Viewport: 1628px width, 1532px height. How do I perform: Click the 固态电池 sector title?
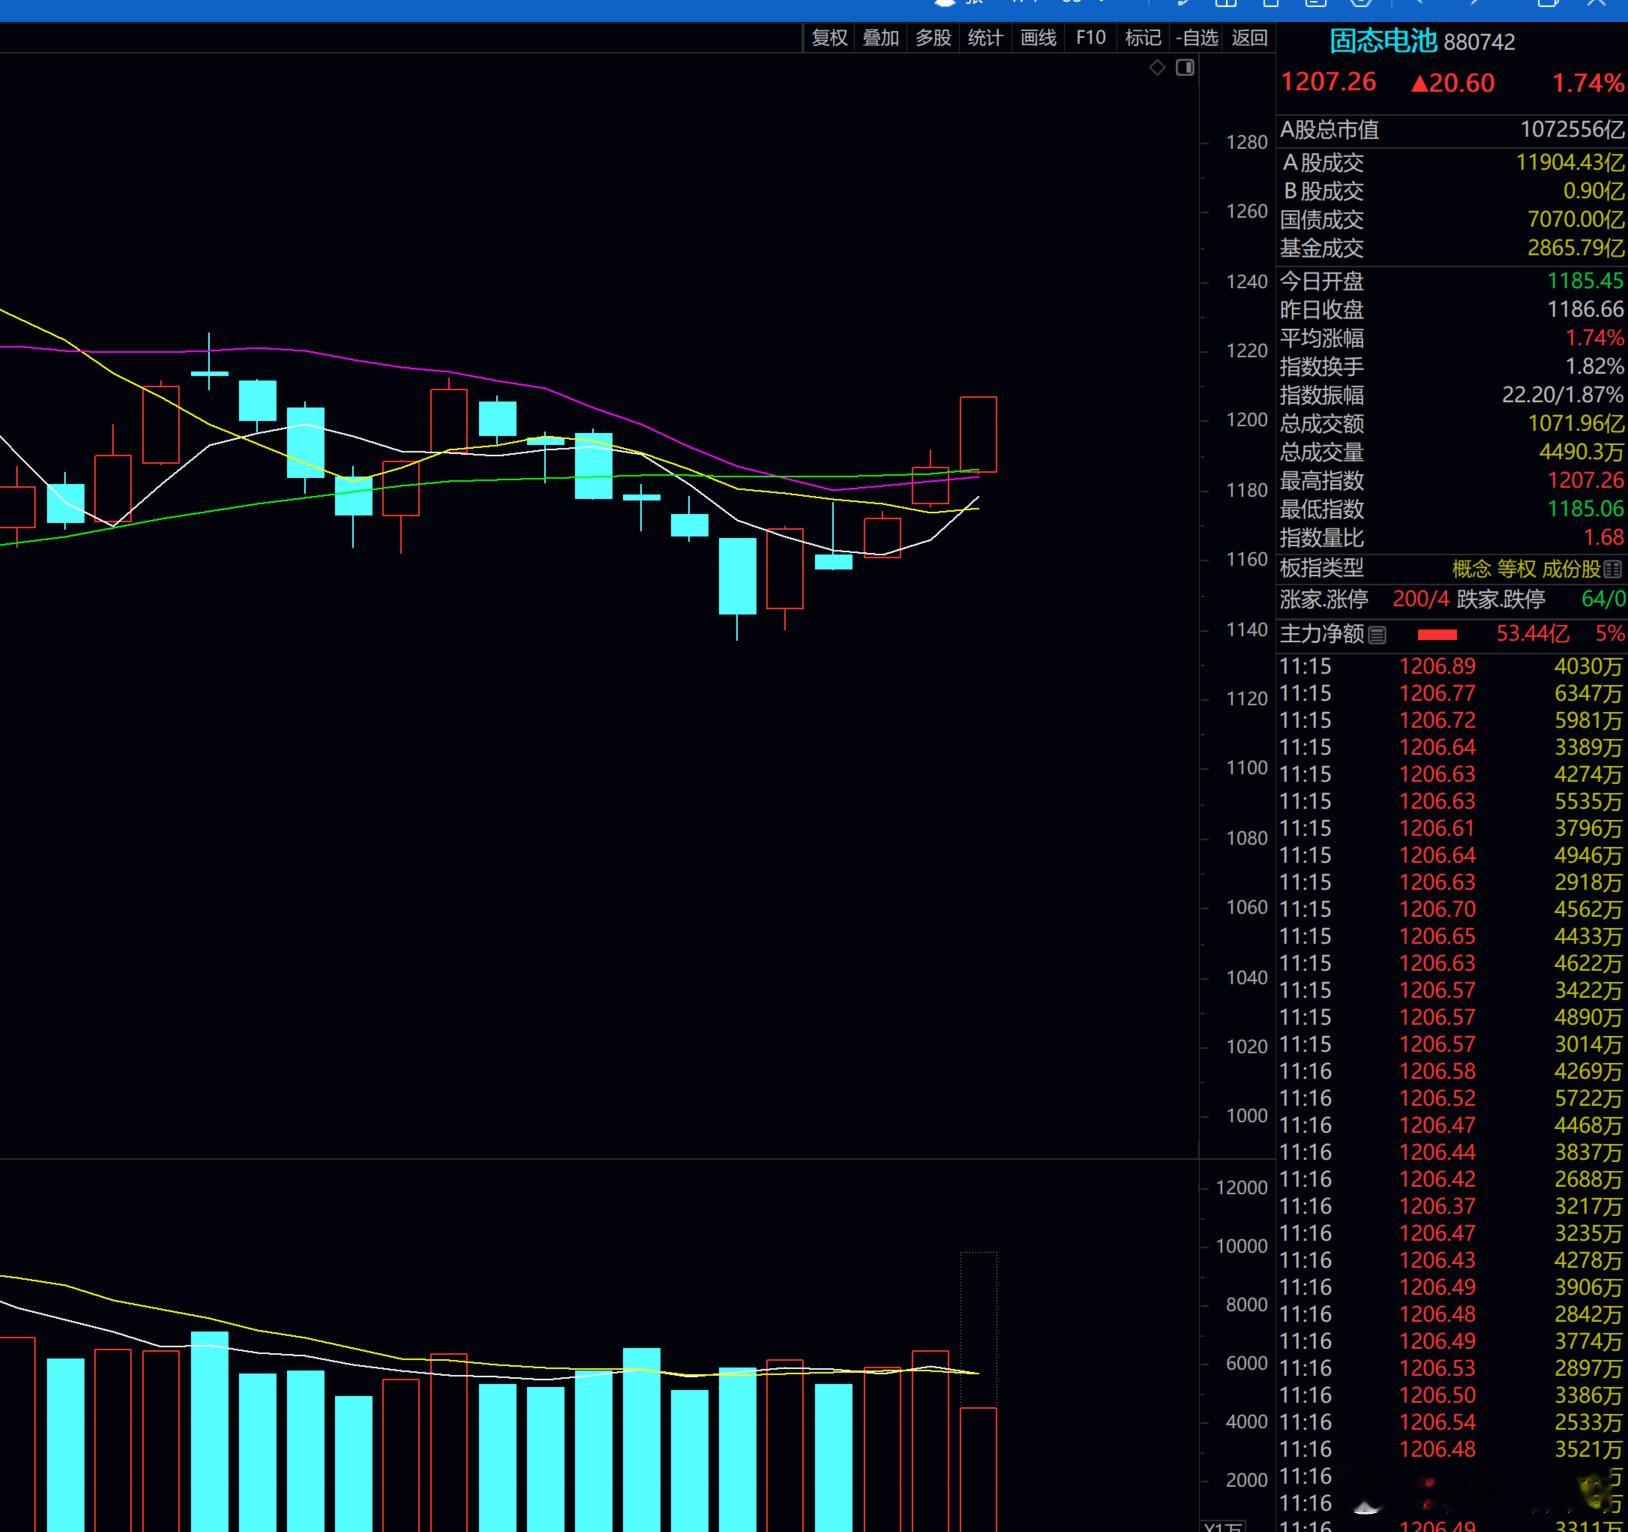pos(1383,41)
